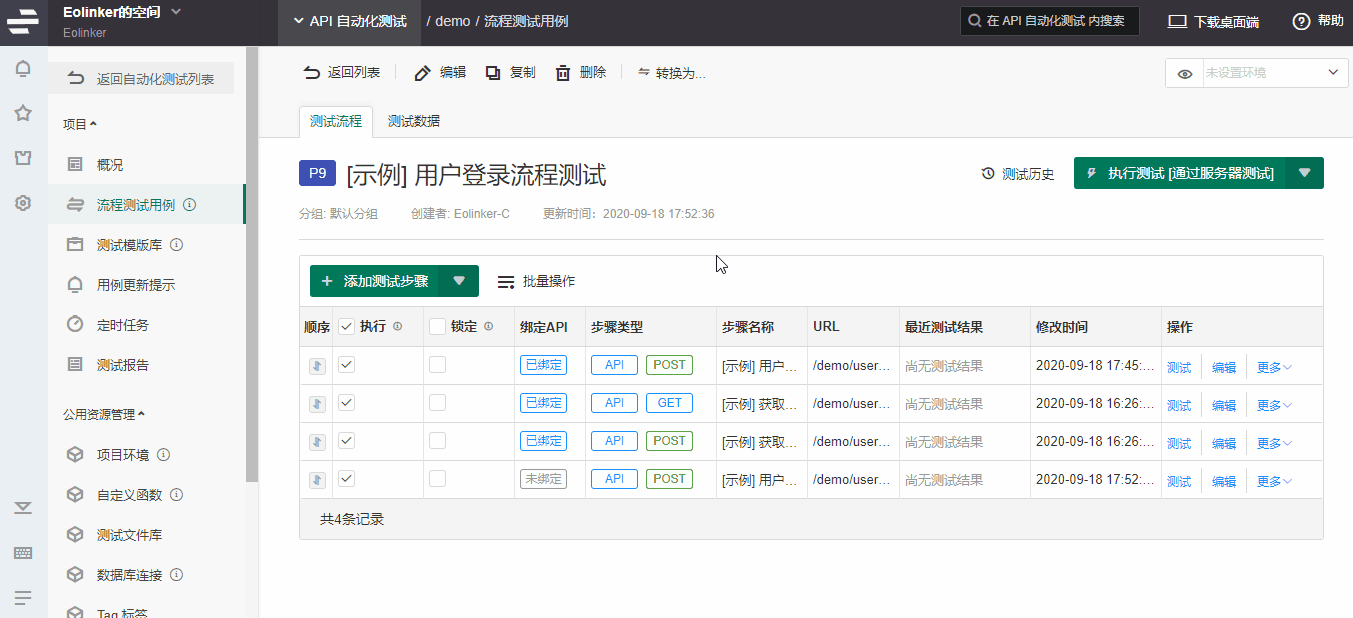Viewport: 1353px width, 618px height.
Task: Click the Delete trash icon in toolbar
Action: pos(563,73)
